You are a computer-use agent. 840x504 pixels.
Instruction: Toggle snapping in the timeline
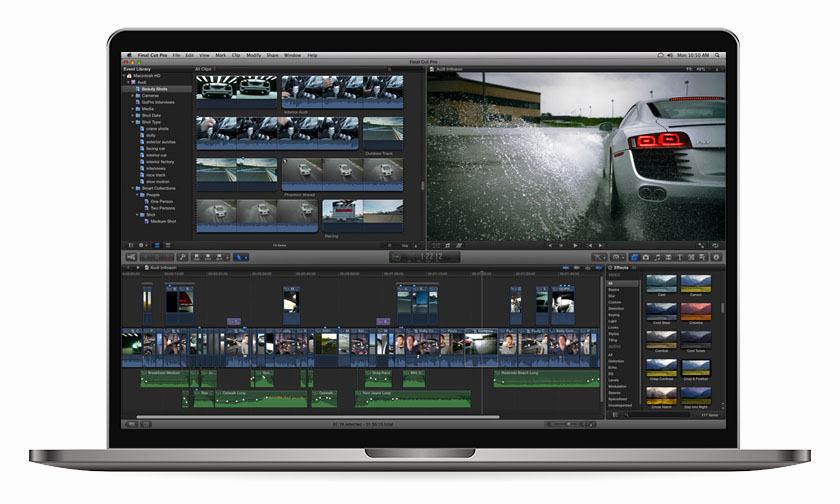click(599, 268)
